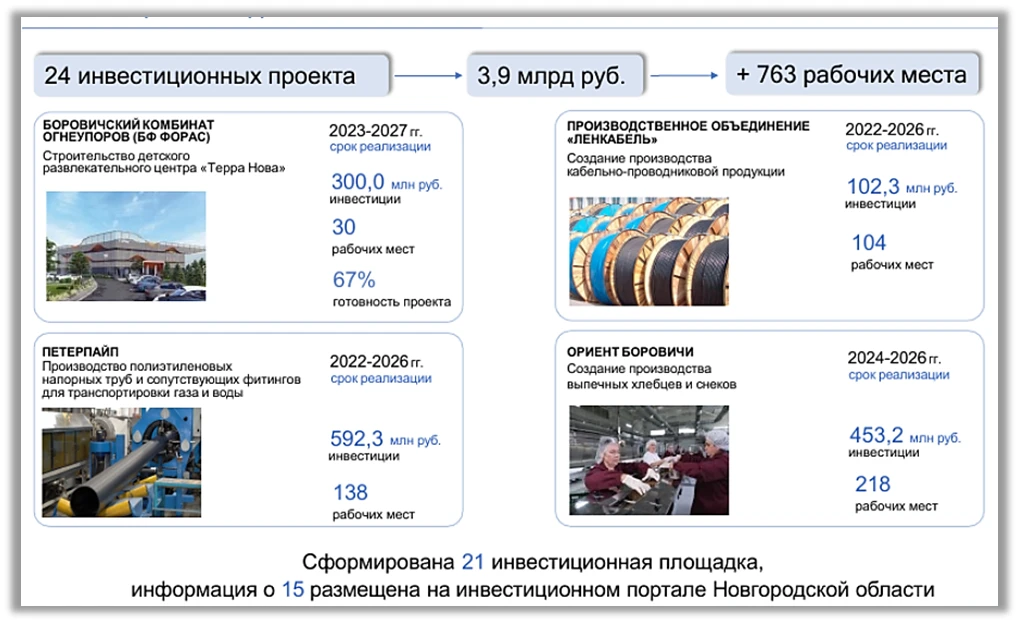Viewport: 1019px width, 623px height.
Task: Open the cable reels photo
Action: click(649, 251)
